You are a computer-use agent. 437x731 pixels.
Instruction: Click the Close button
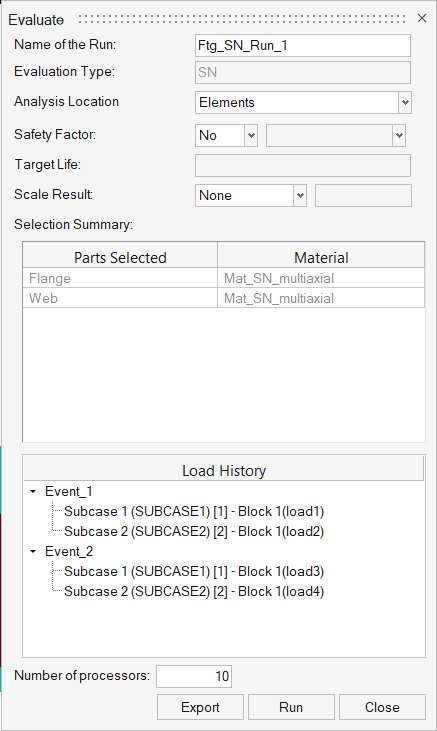click(x=382, y=707)
